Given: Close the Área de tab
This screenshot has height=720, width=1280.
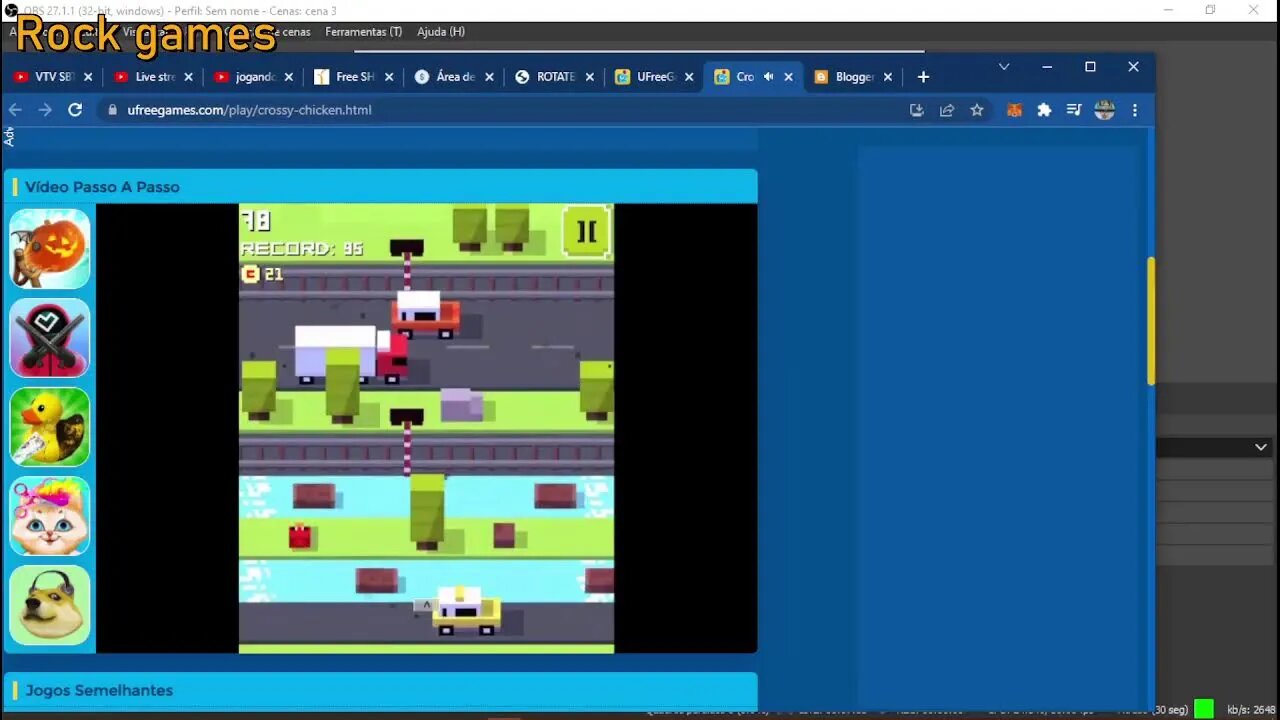Looking at the screenshot, I should [x=489, y=77].
